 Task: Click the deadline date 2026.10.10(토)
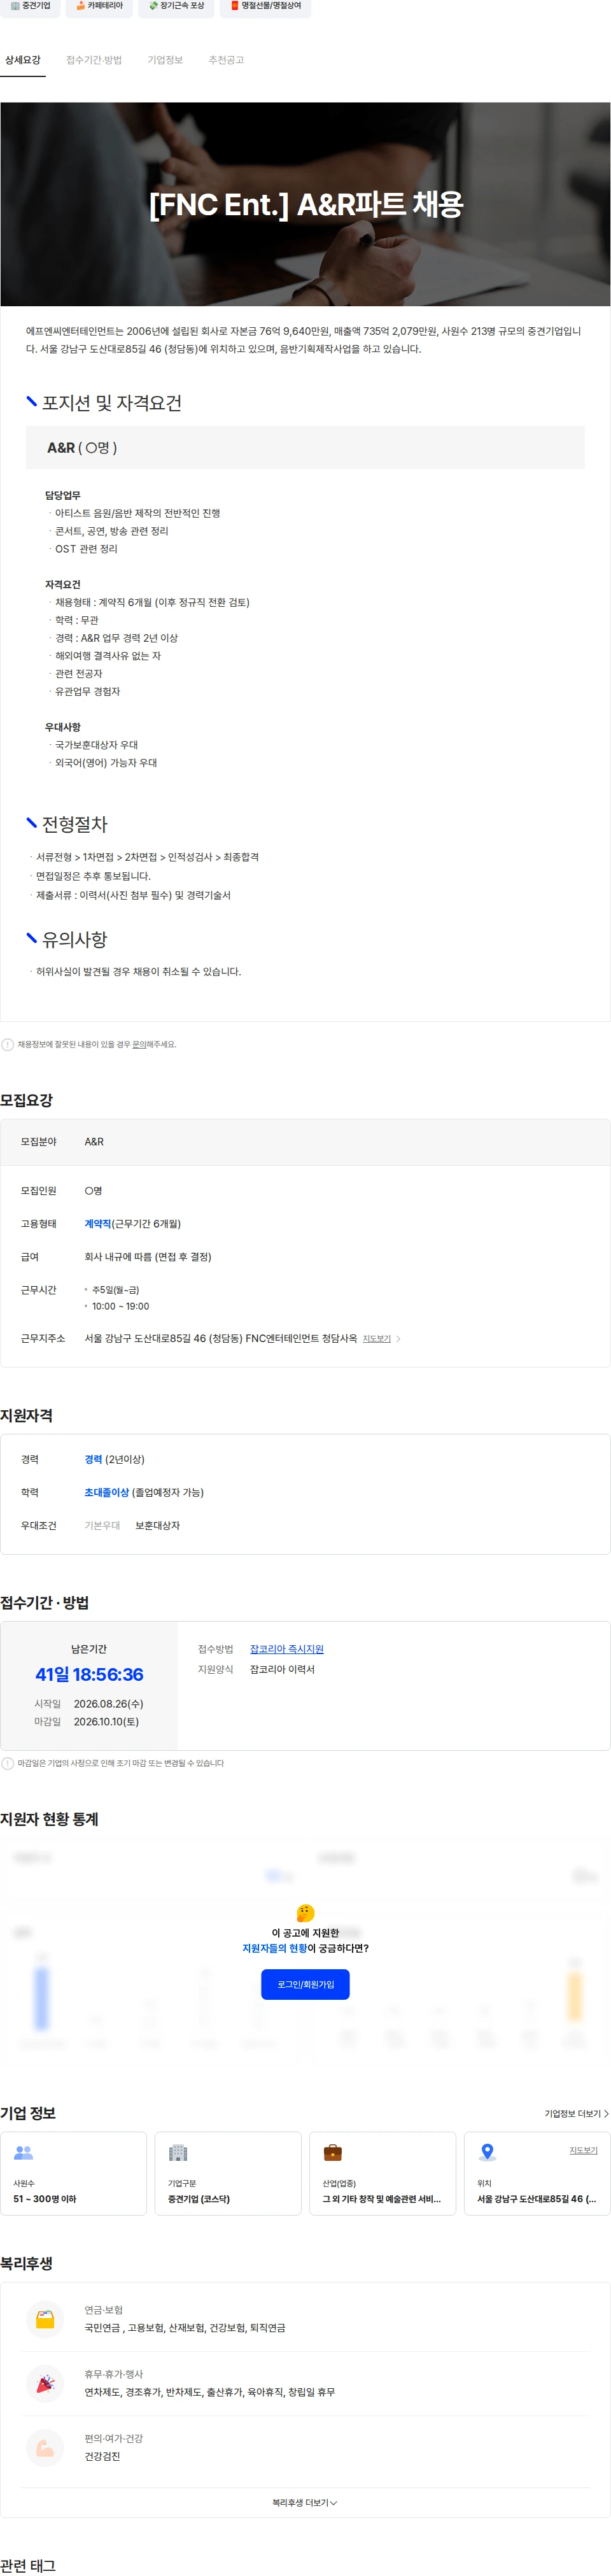pyautogui.click(x=106, y=1722)
